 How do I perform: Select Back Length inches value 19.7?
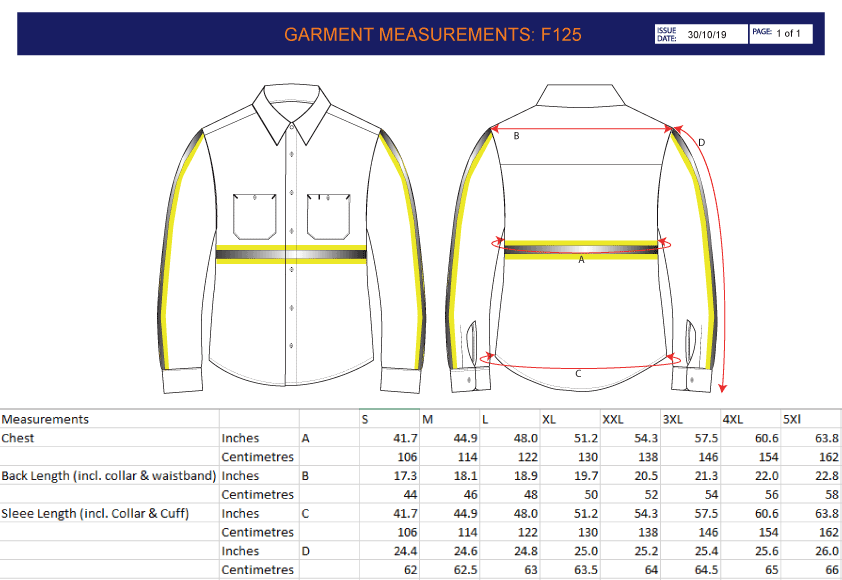pyautogui.click(x=585, y=475)
